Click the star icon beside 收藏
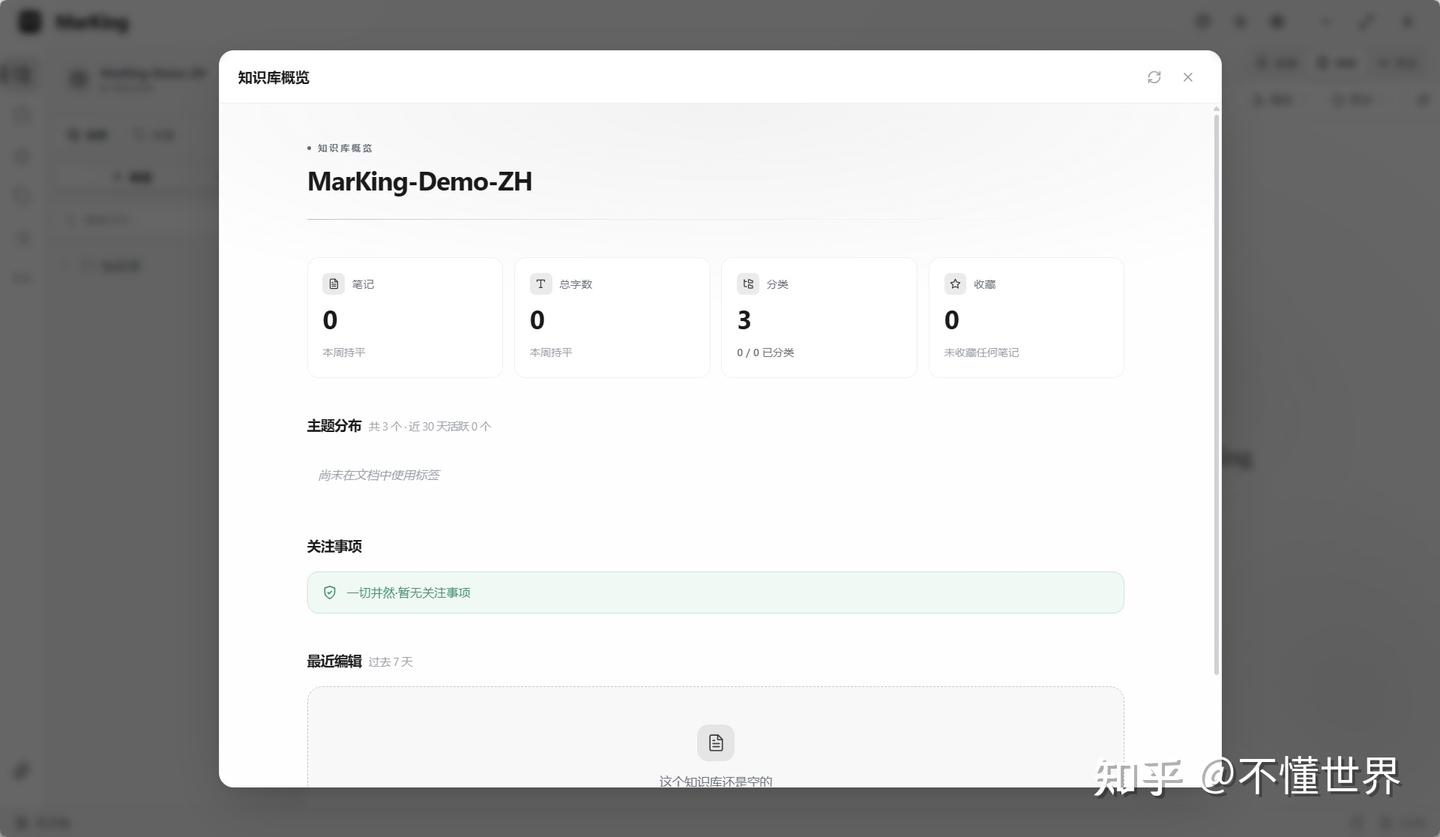Viewport: 1440px width, 837px height. (x=955, y=284)
